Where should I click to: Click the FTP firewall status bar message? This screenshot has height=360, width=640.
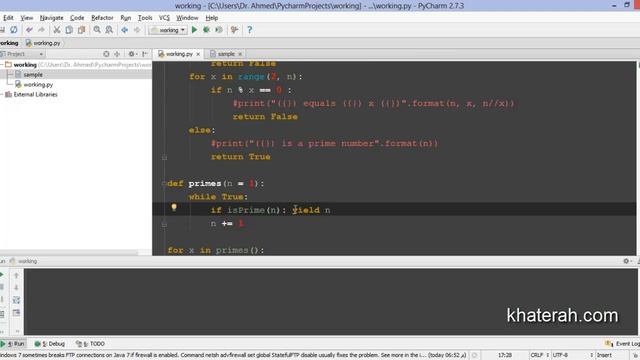pyautogui.click(x=233, y=355)
